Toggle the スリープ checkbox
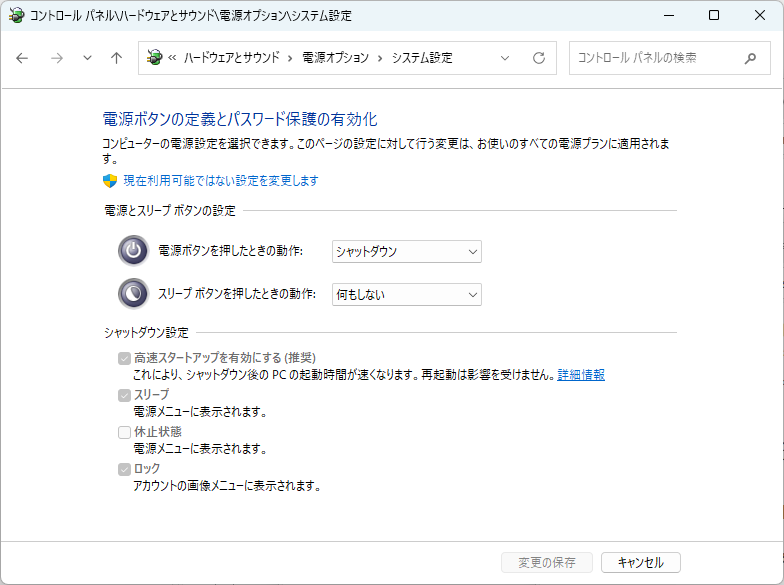The width and height of the screenshot is (784, 585). [124, 395]
